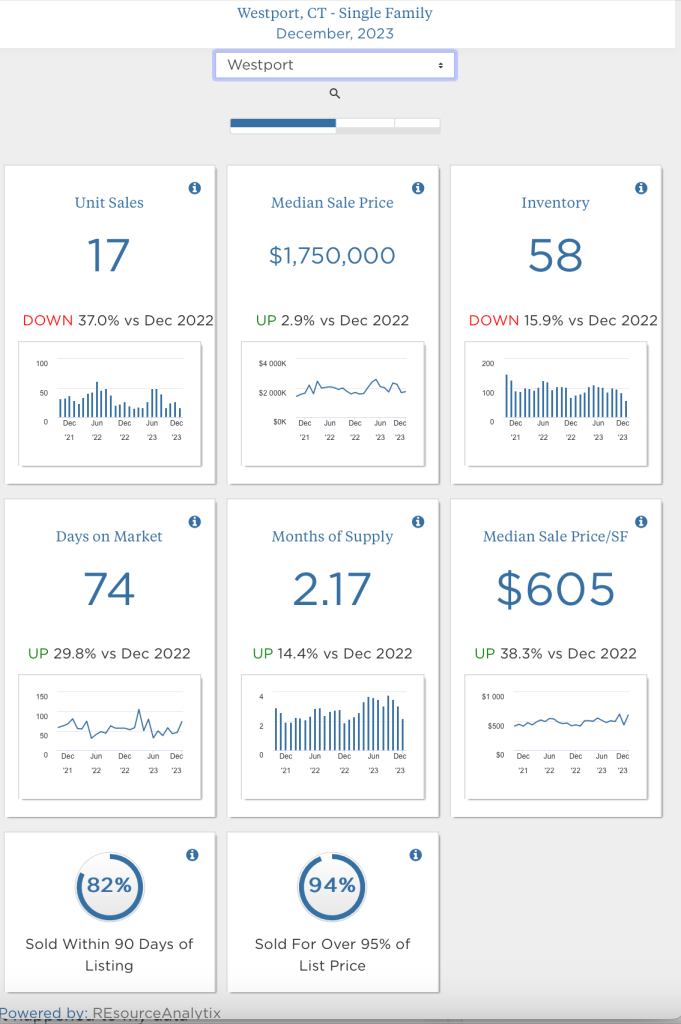
Task: Select the middle segment of the tab bar
Action: coord(365,124)
